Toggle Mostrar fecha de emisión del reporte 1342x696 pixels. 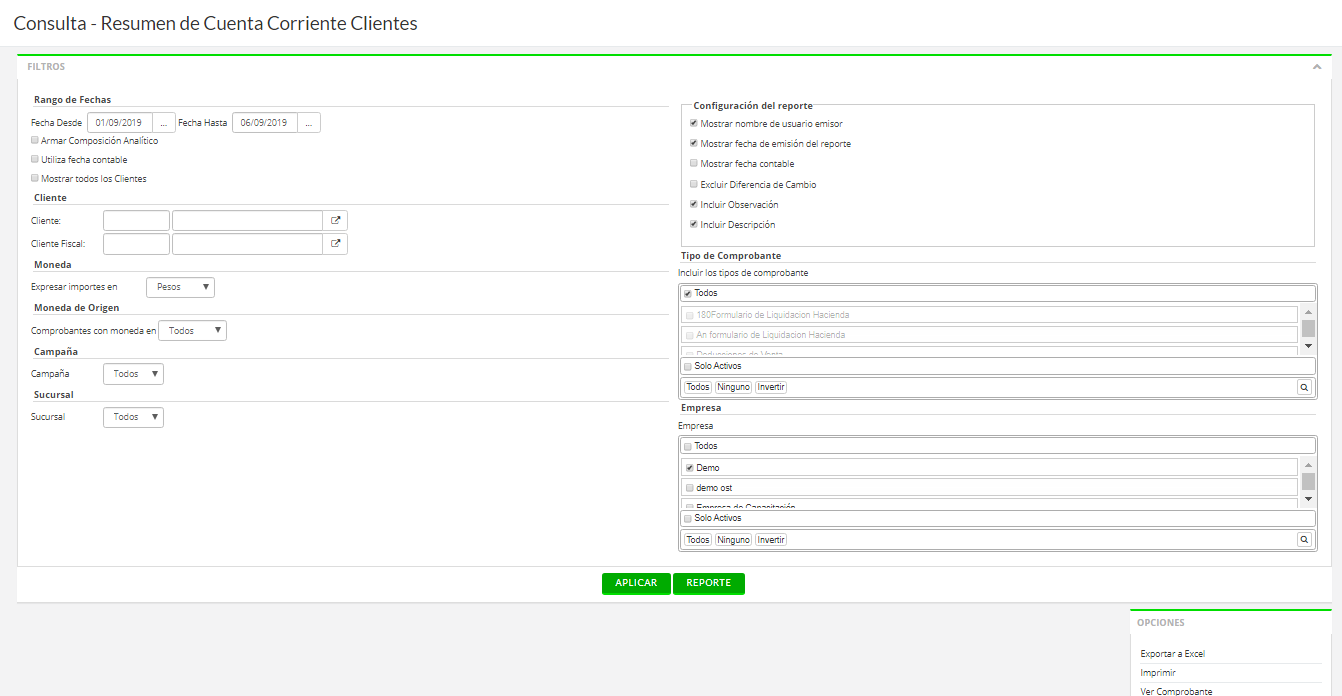[694, 143]
